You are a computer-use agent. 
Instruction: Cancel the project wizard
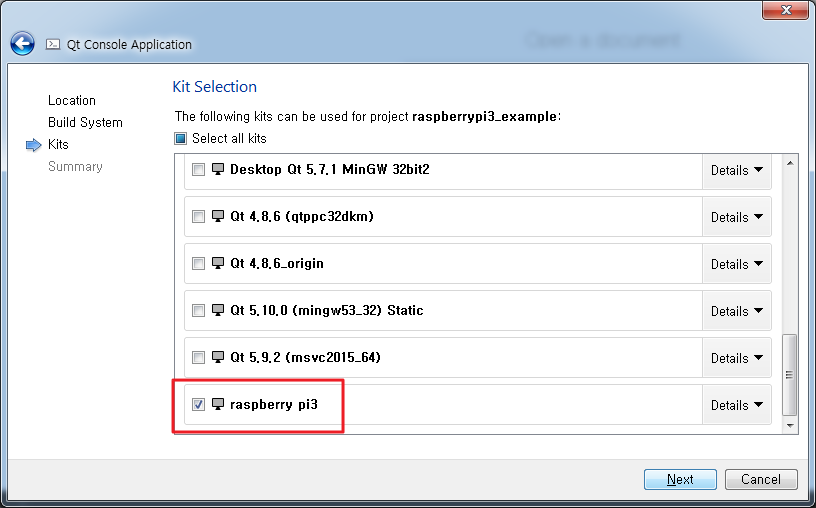click(x=760, y=479)
